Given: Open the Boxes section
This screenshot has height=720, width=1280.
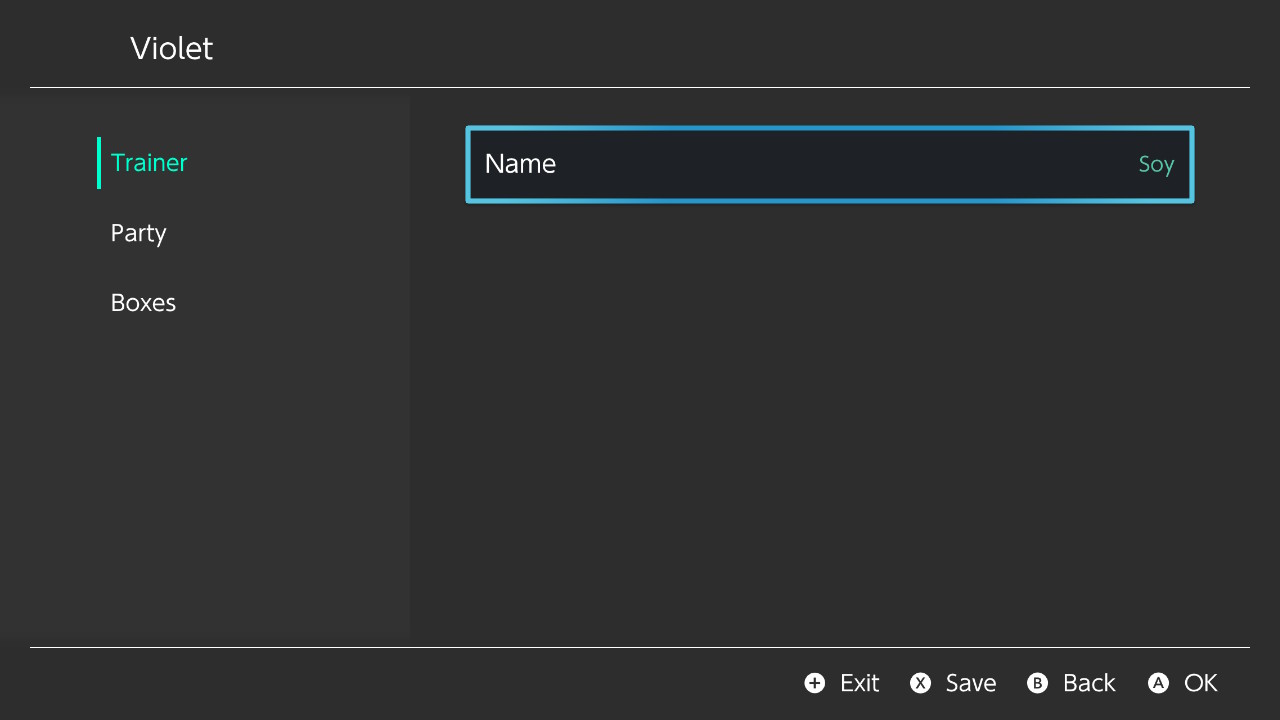Looking at the screenshot, I should point(143,302).
